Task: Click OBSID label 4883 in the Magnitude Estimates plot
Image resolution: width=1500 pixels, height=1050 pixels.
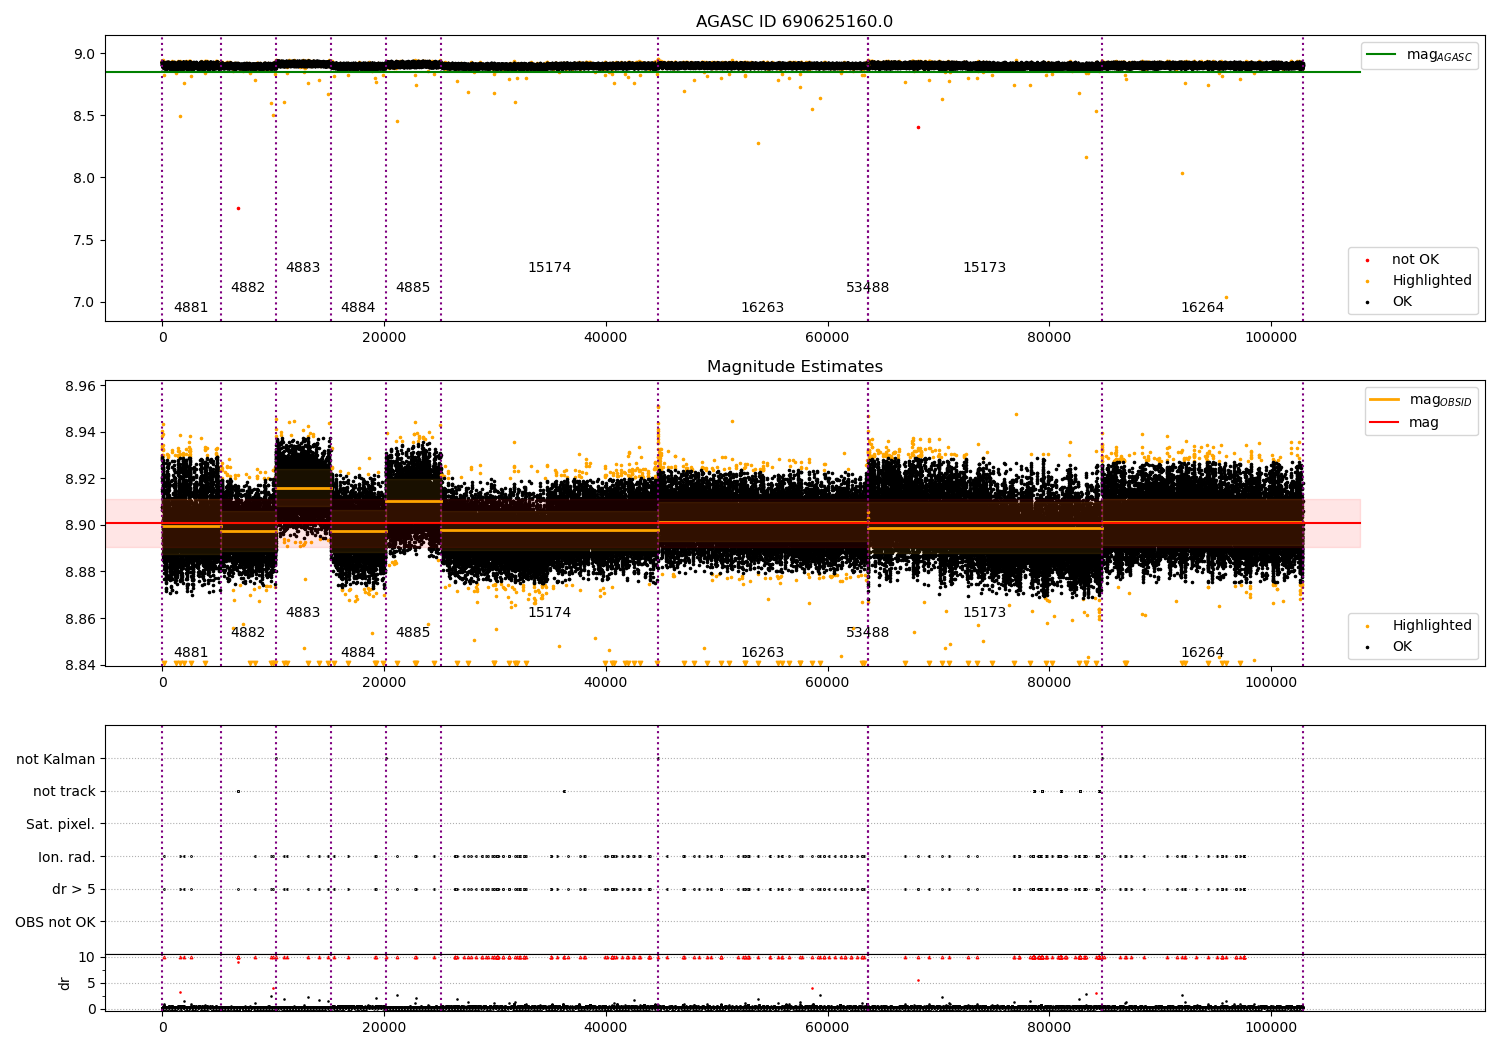Action: (x=303, y=613)
